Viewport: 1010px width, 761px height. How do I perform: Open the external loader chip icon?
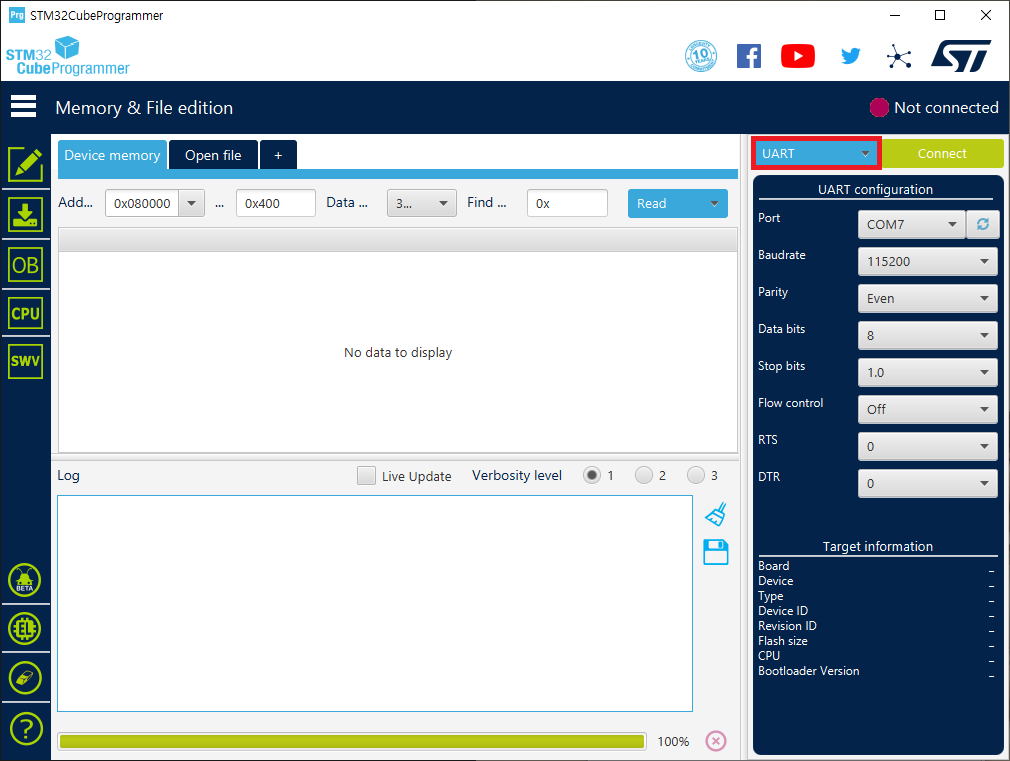(24, 628)
